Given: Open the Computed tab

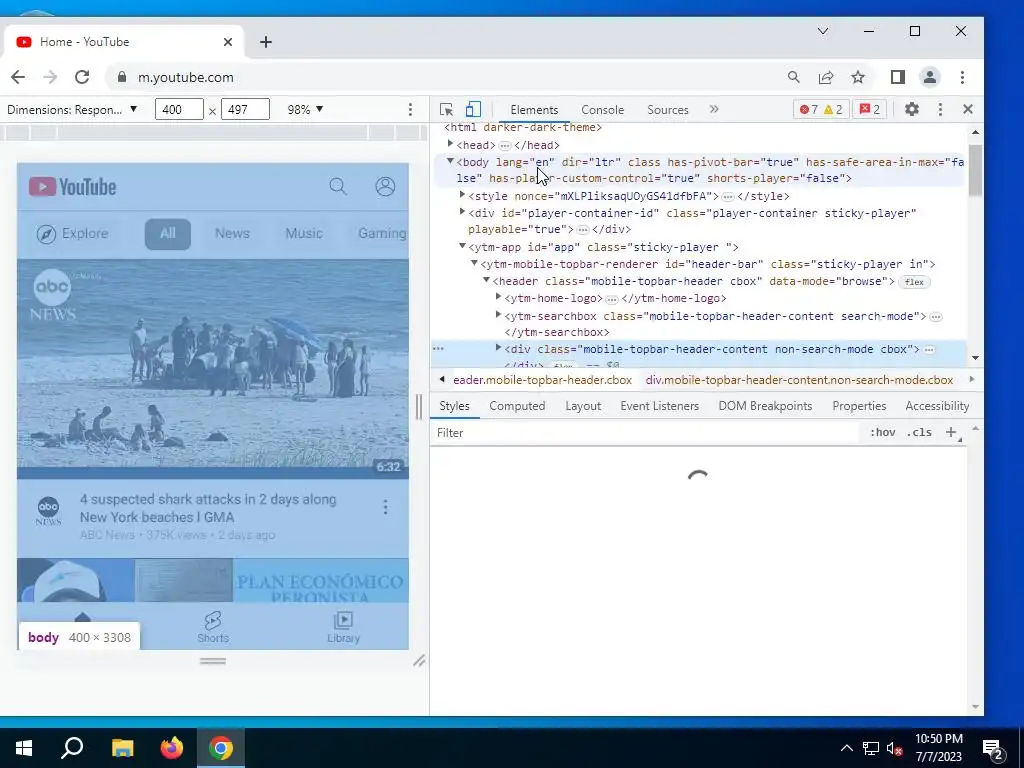Looking at the screenshot, I should point(517,406).
